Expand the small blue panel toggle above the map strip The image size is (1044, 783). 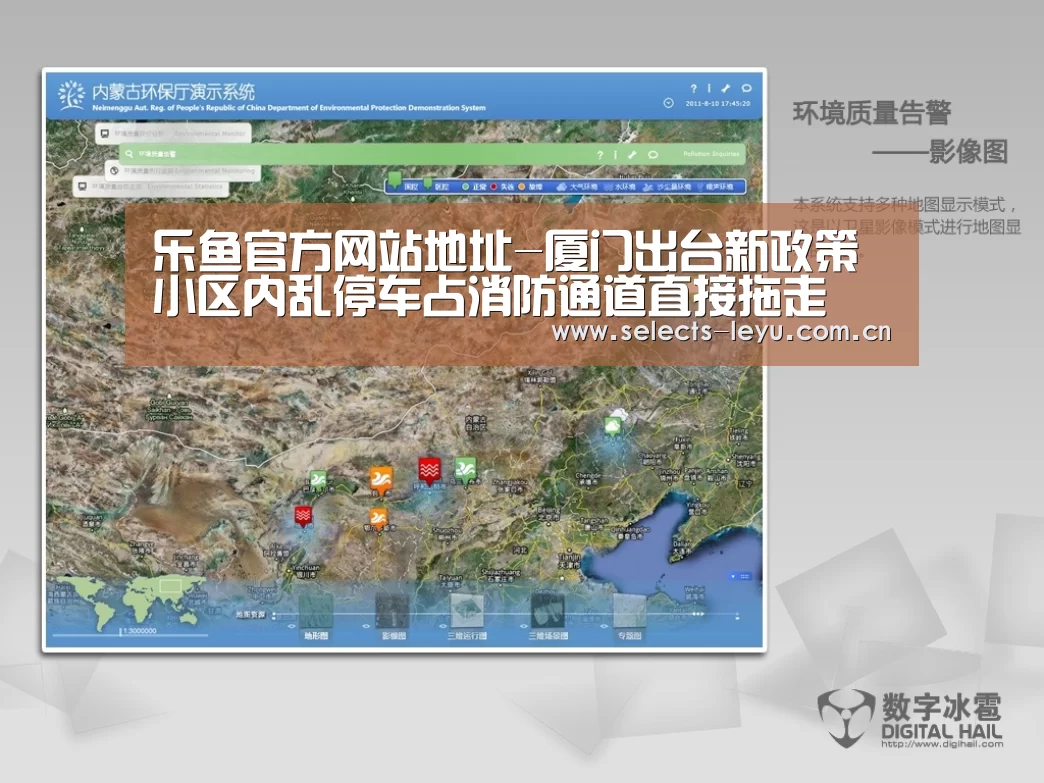[x=740, y=577]
